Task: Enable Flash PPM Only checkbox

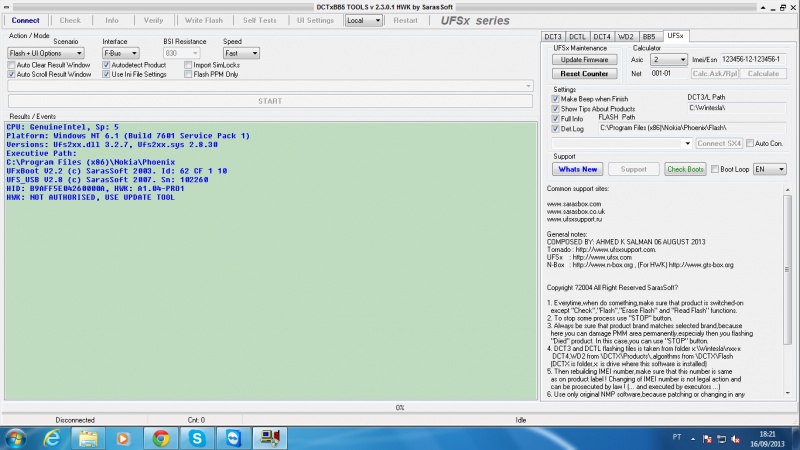Action: (x=188, y=74)
